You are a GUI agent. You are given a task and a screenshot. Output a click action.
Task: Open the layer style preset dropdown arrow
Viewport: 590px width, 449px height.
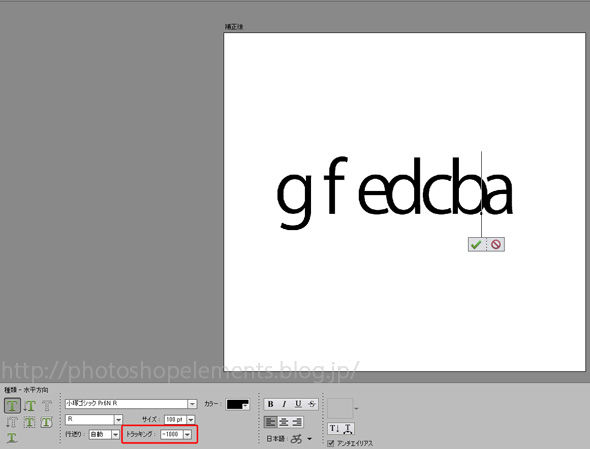356,408
